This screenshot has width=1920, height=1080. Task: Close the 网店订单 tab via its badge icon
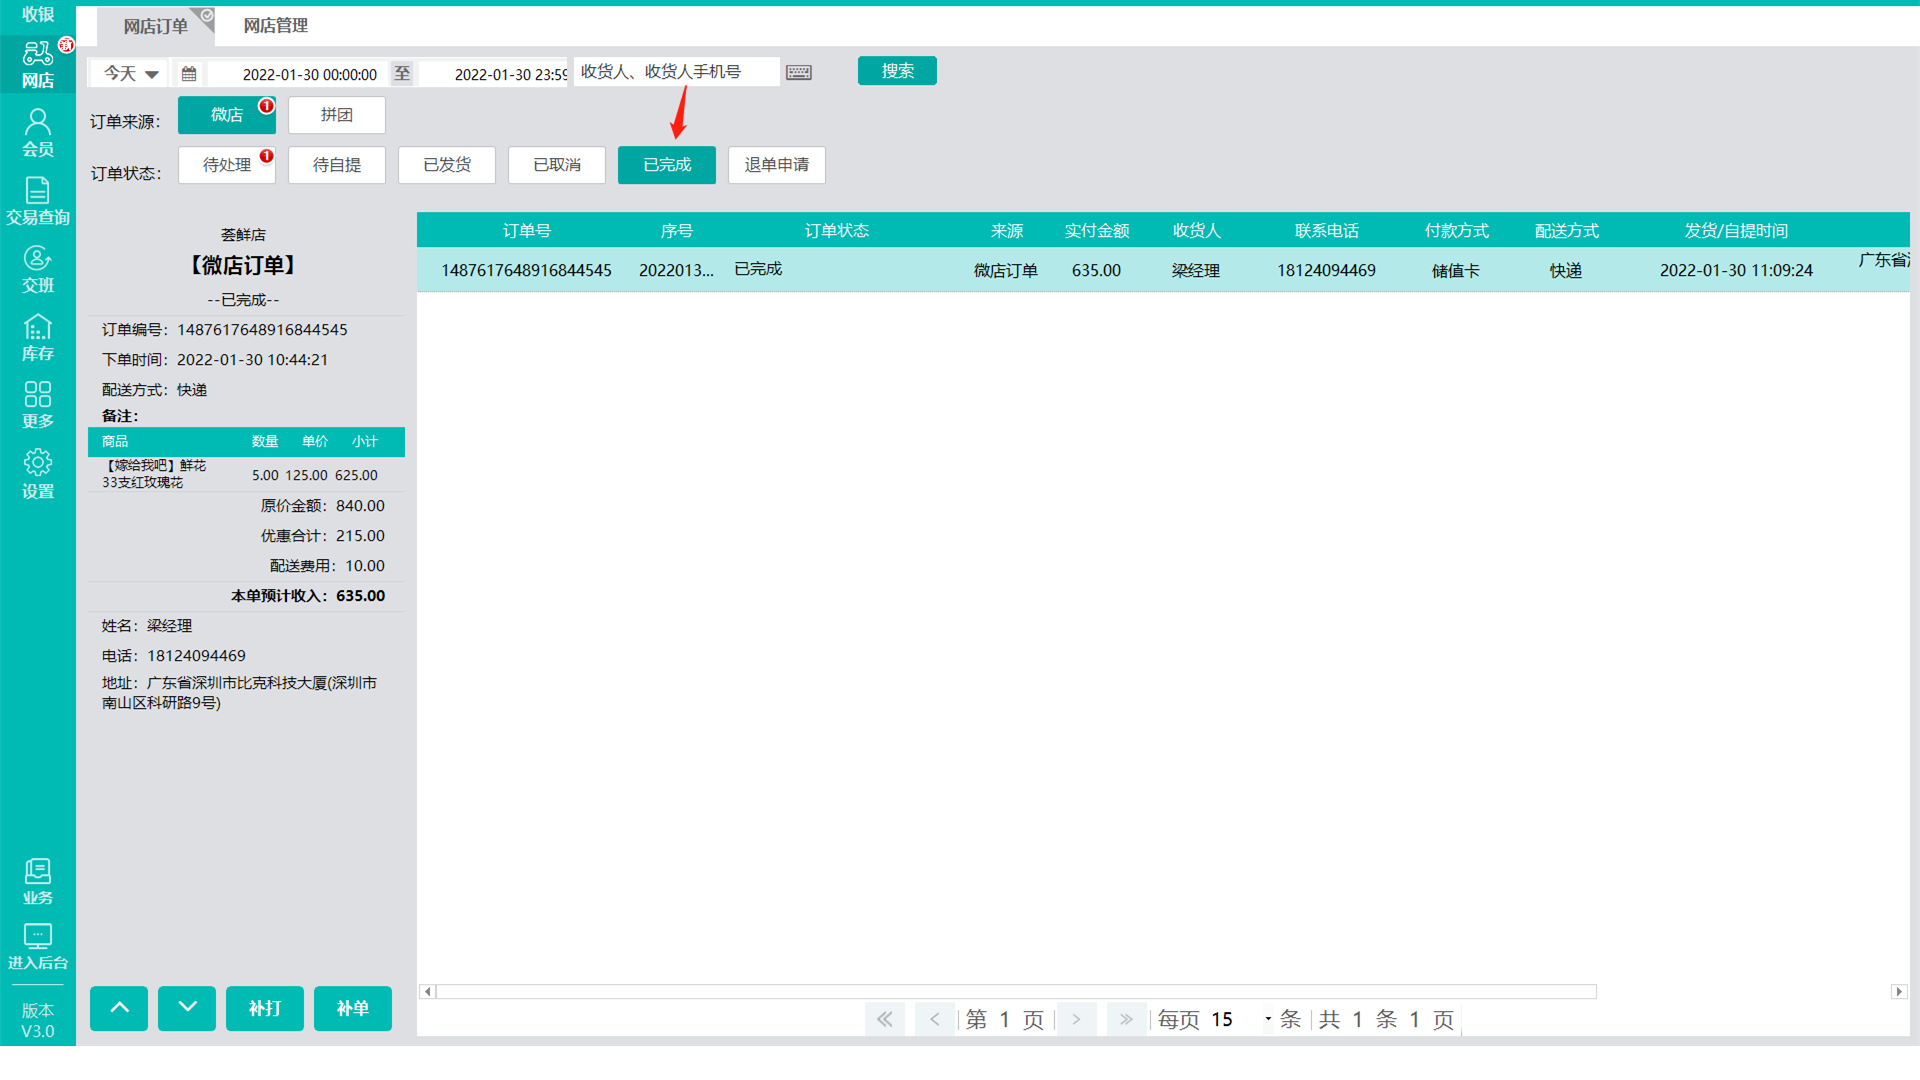(x=206, y=16)
